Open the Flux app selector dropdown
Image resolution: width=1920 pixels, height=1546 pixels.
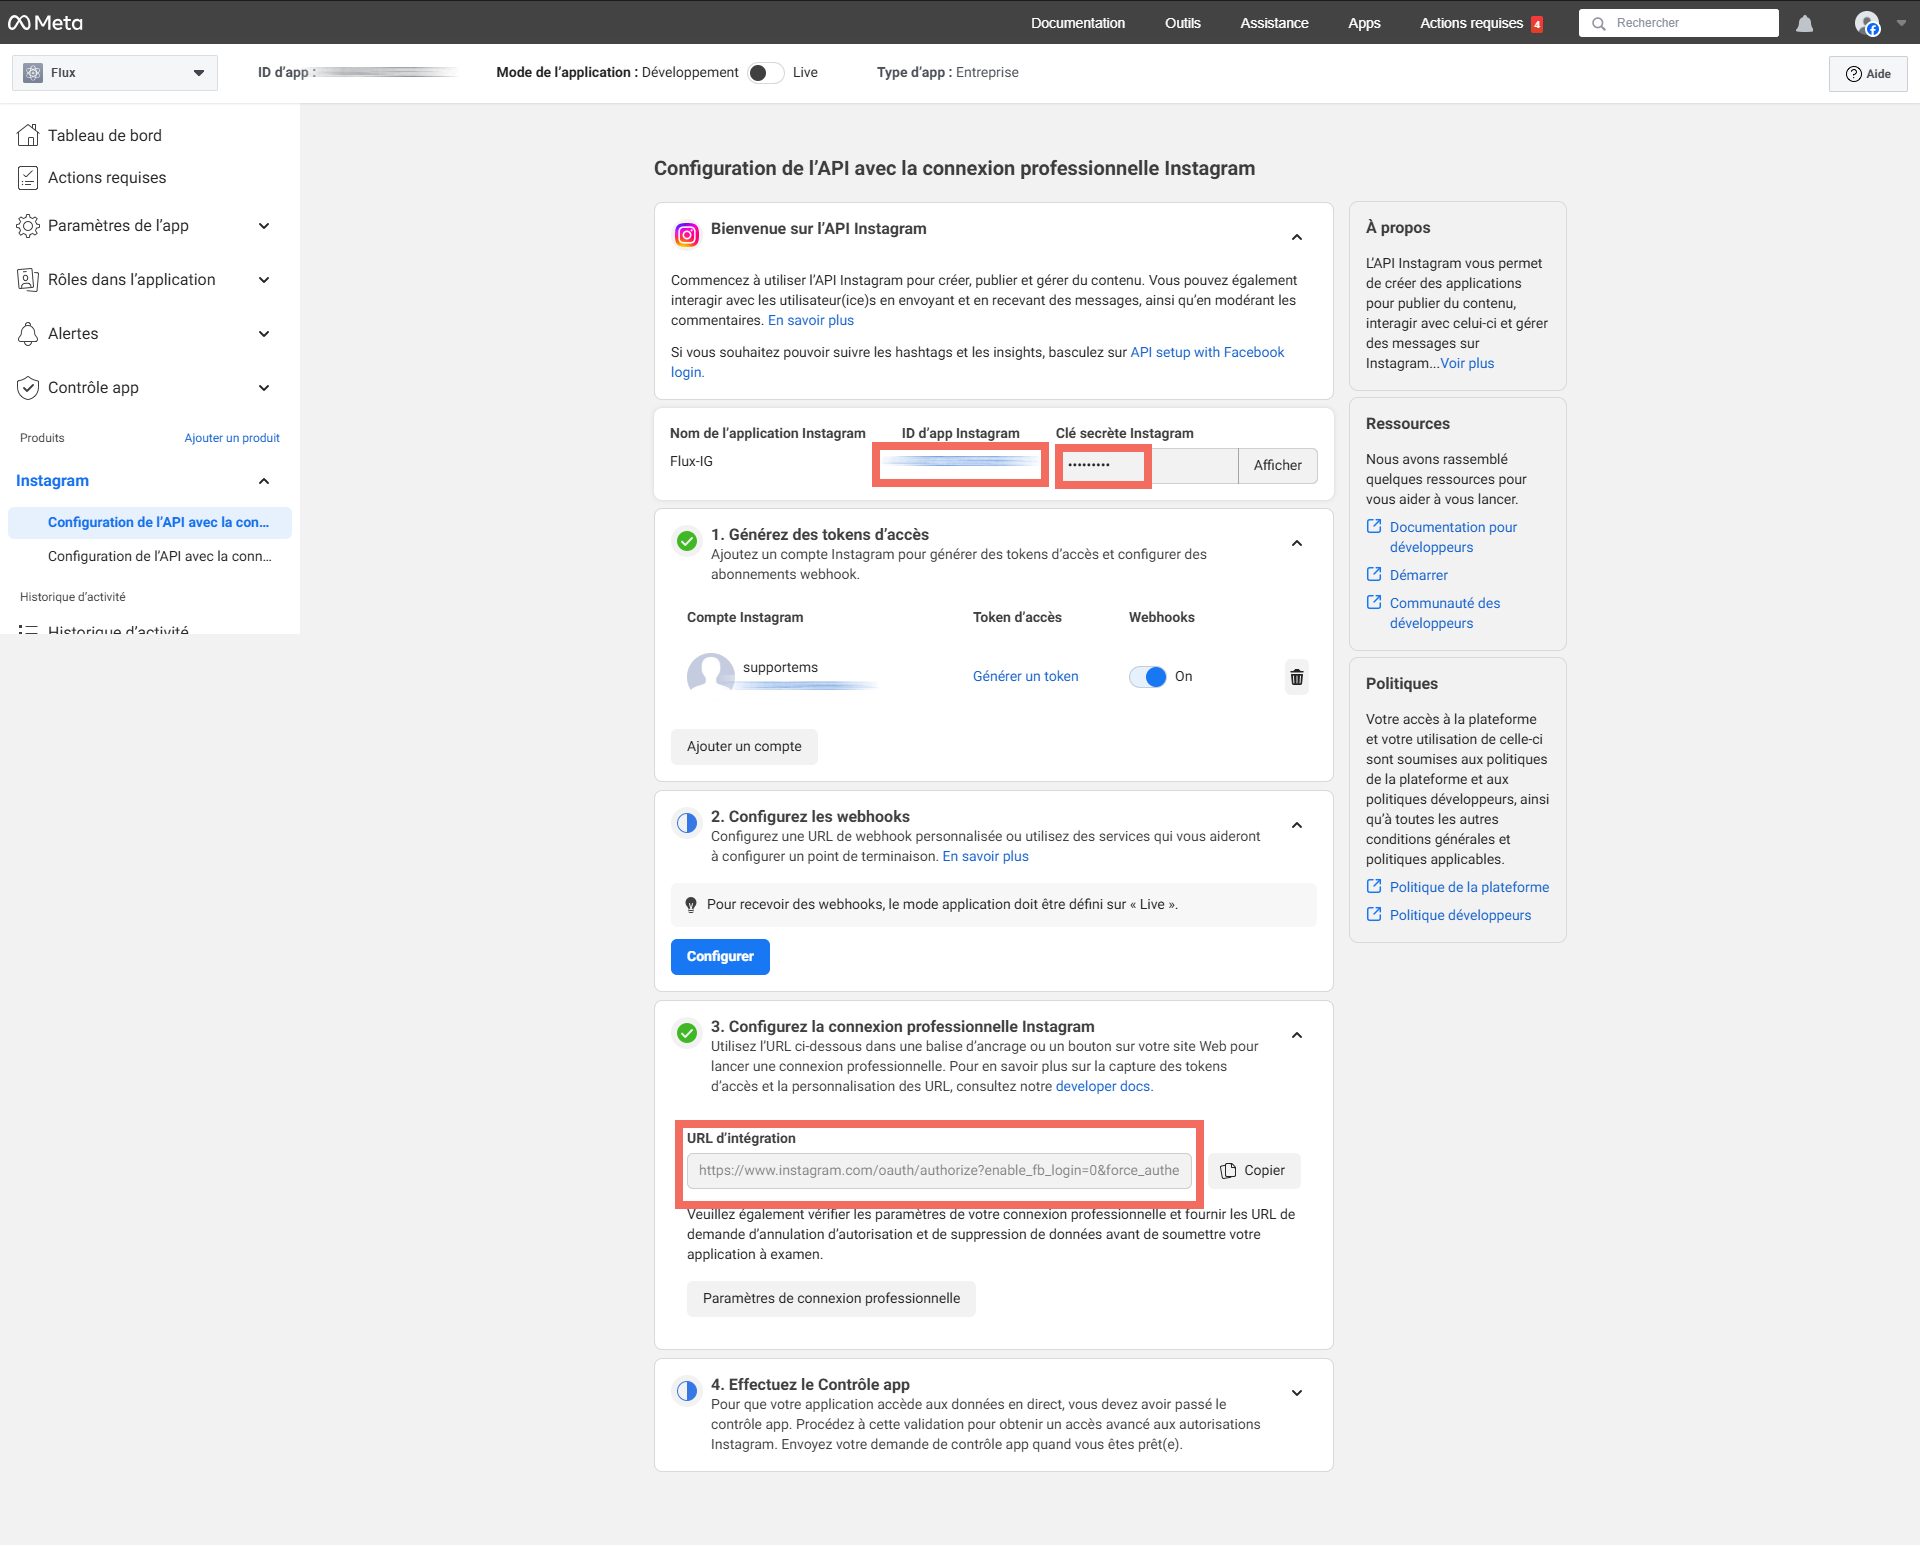point(115,73)
